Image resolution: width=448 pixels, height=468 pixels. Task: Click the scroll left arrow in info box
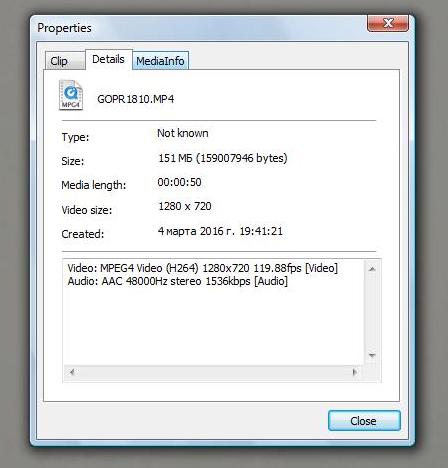tap(72, 372)
